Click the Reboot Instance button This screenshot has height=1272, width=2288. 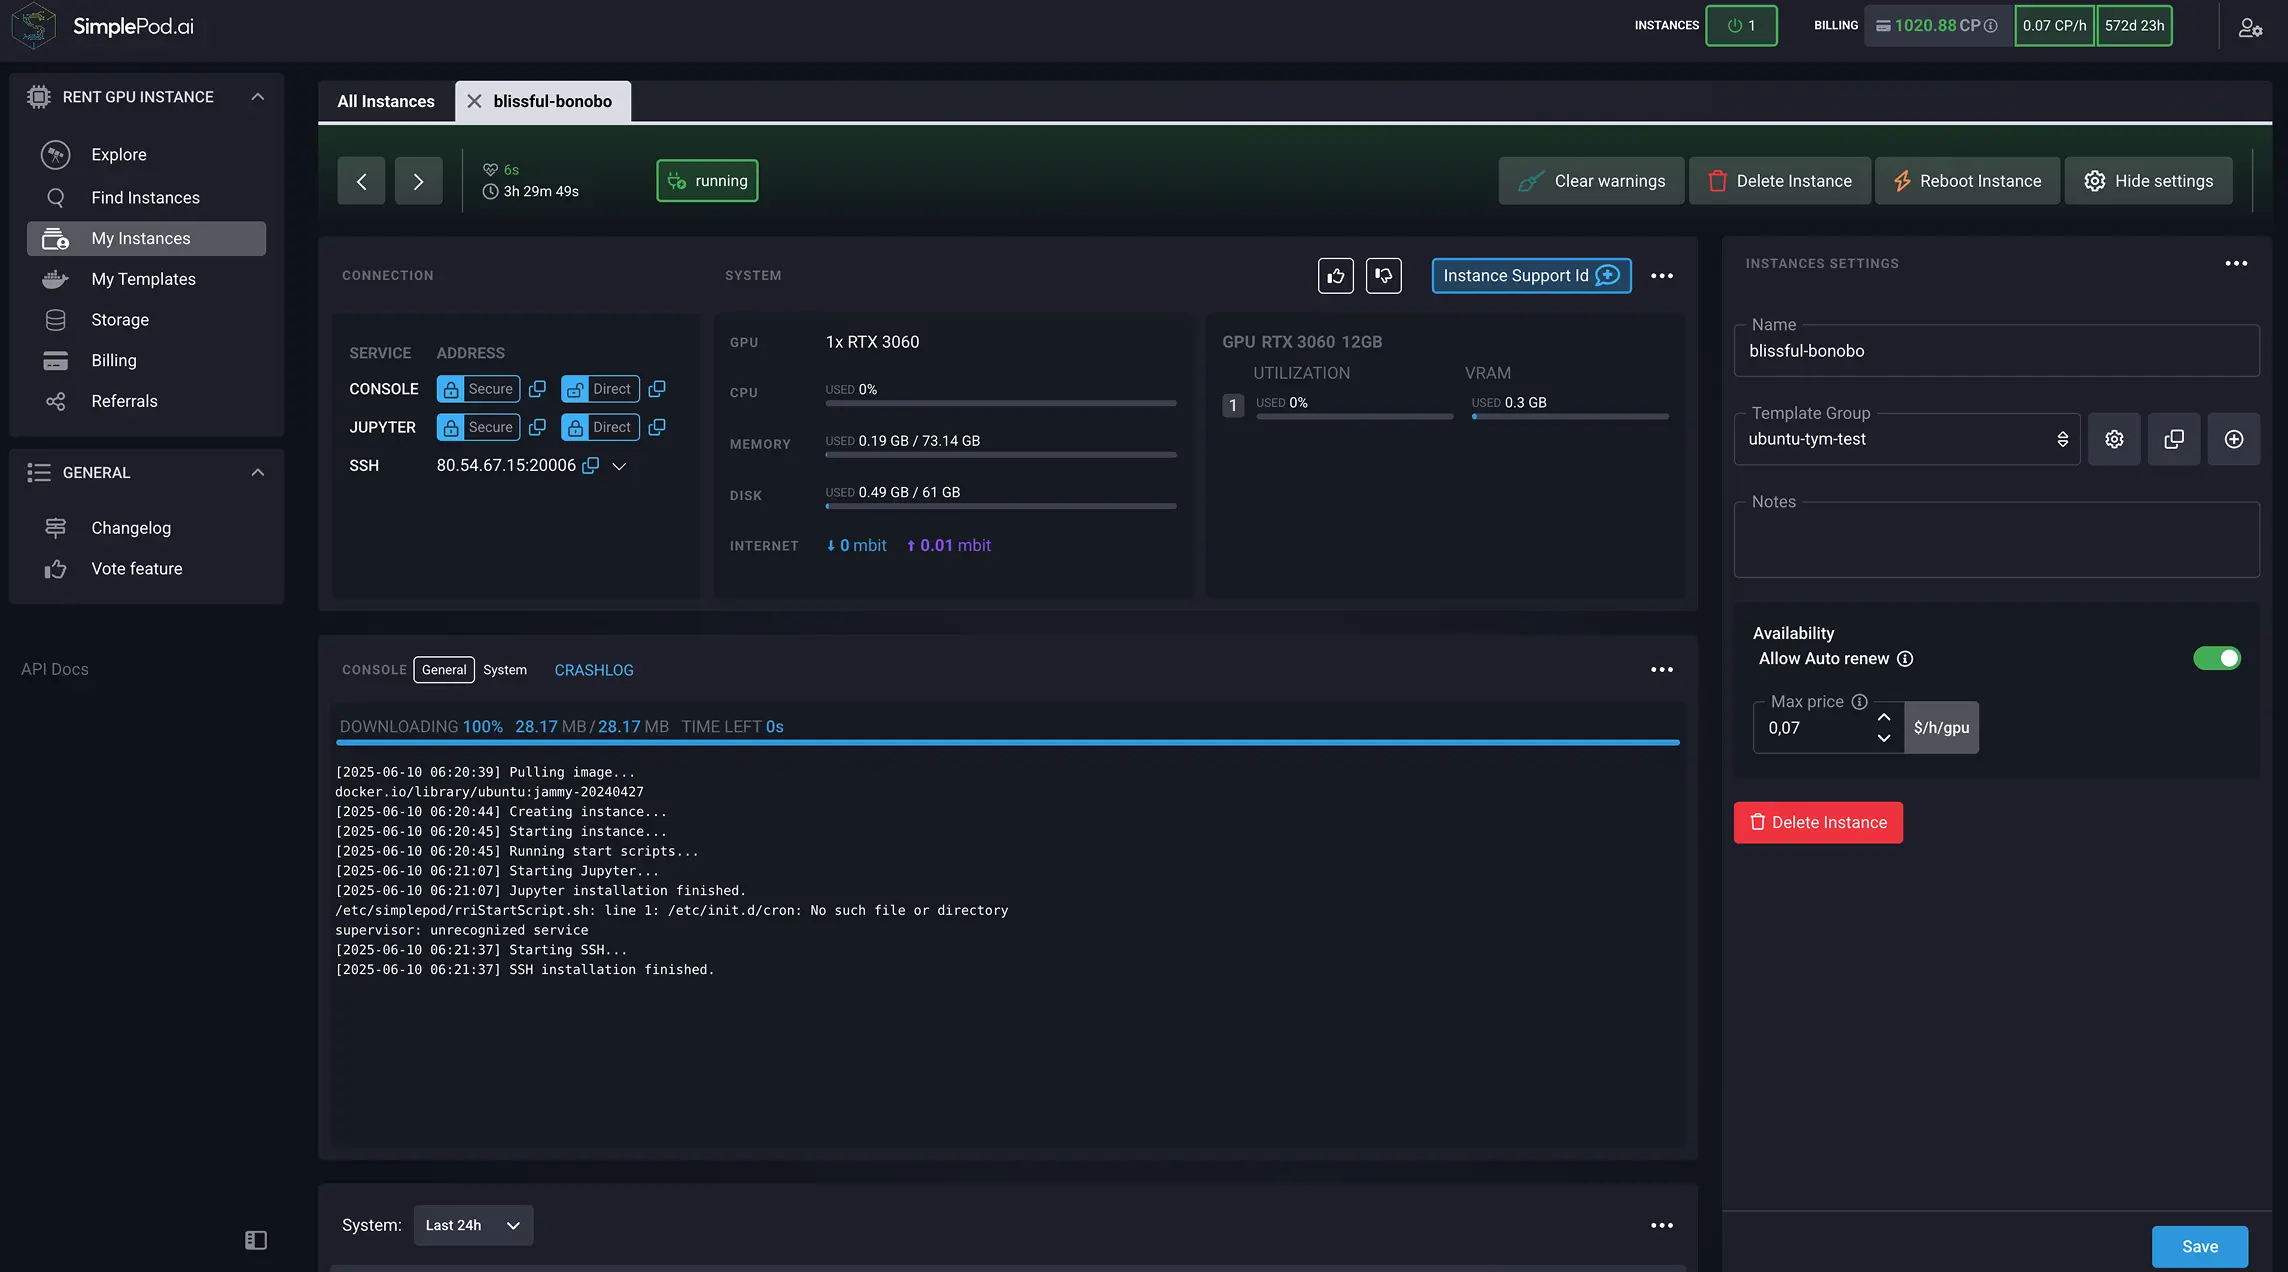tap(1967, 181)
